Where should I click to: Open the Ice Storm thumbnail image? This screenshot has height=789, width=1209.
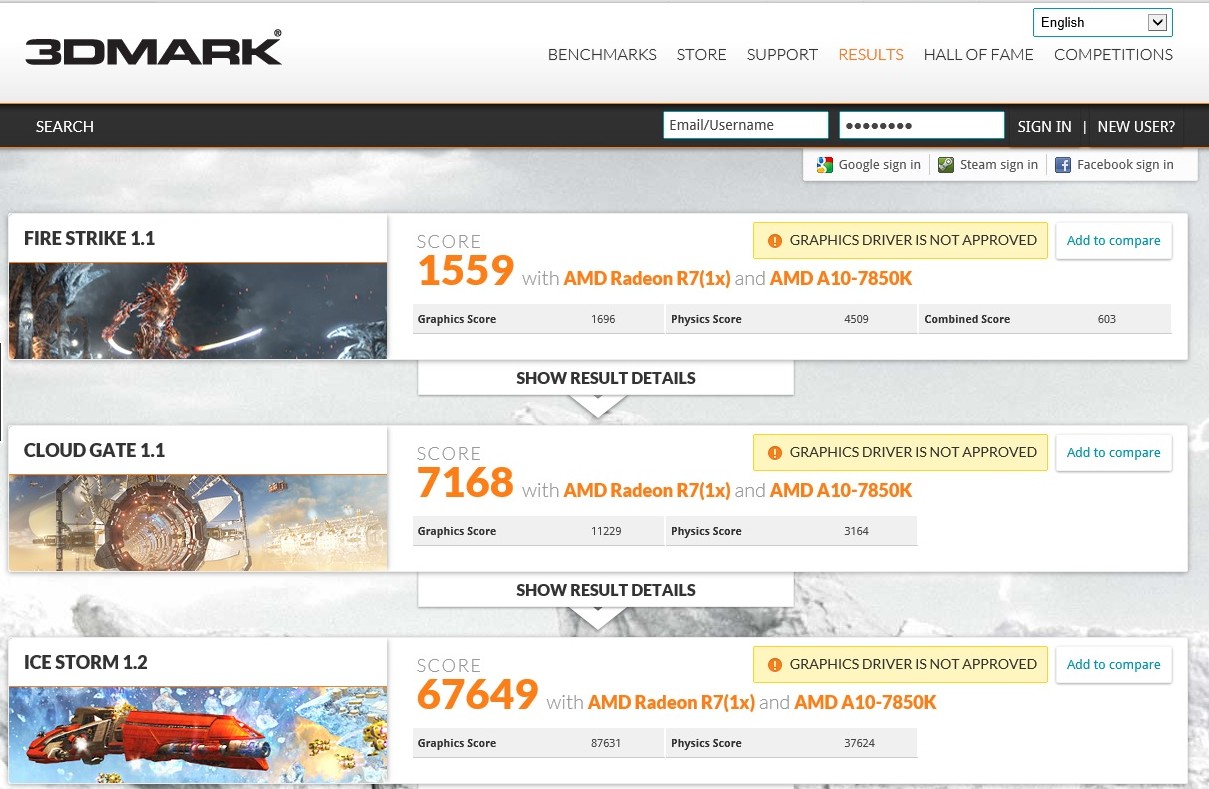198,735
